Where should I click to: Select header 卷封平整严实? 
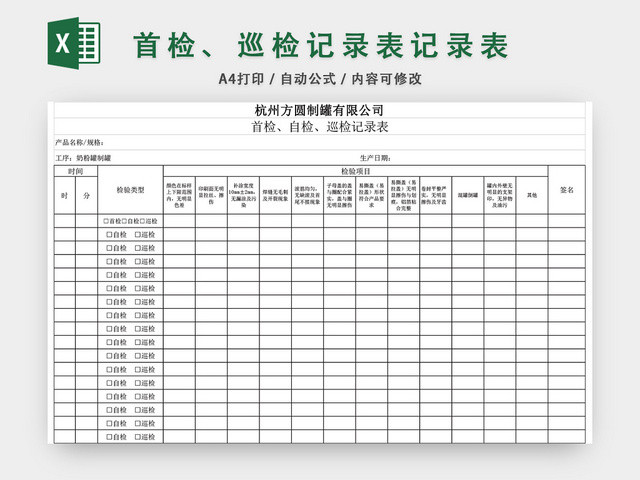436,196
